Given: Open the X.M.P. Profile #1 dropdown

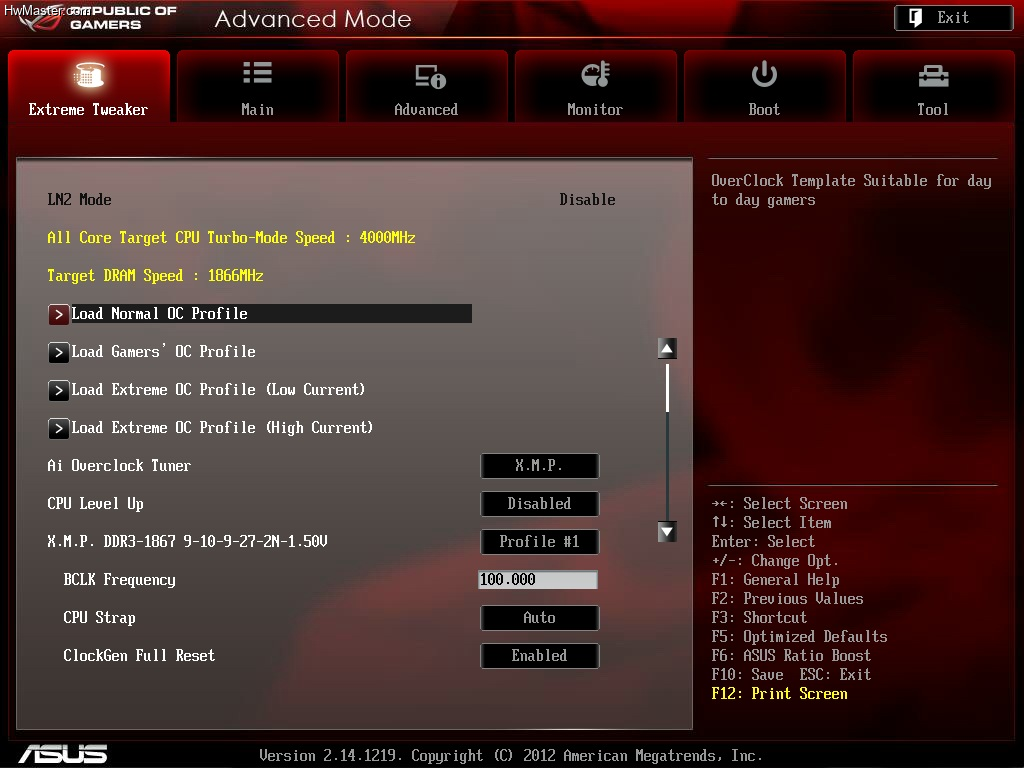Looking at the screenshot, I should click(539, 541).
